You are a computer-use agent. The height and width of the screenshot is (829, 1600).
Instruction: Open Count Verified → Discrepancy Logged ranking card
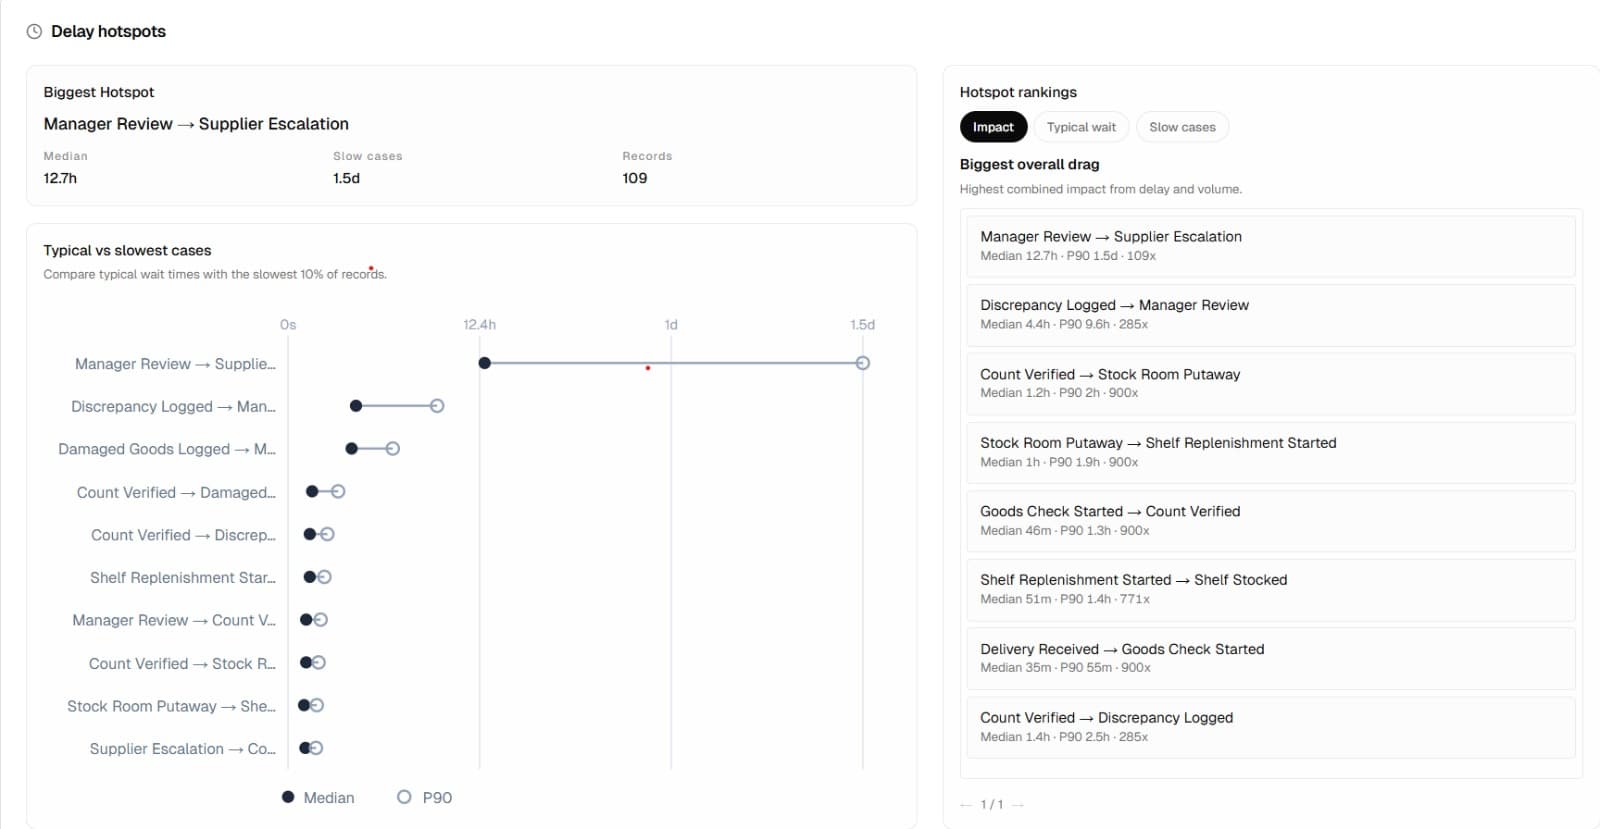tap(1271, 727)
